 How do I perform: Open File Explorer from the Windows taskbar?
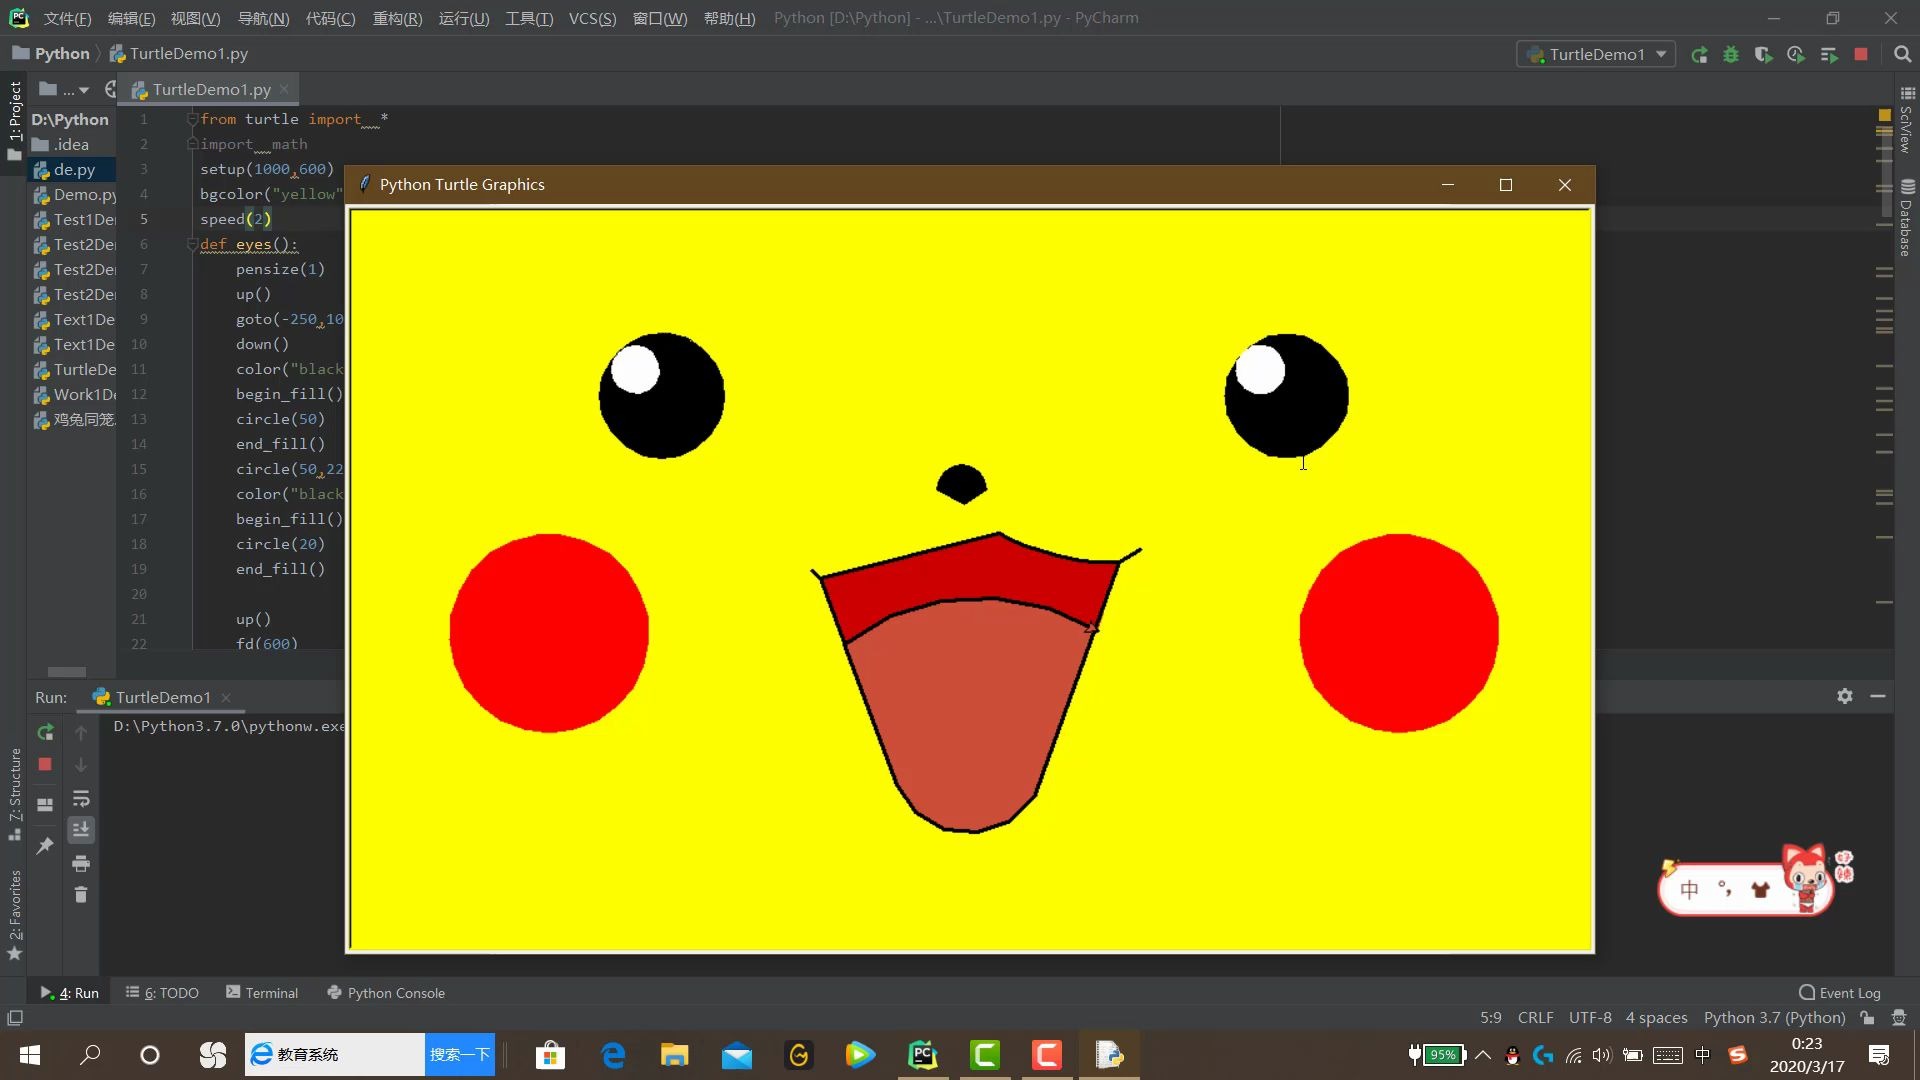click(x=674, y=1055)
